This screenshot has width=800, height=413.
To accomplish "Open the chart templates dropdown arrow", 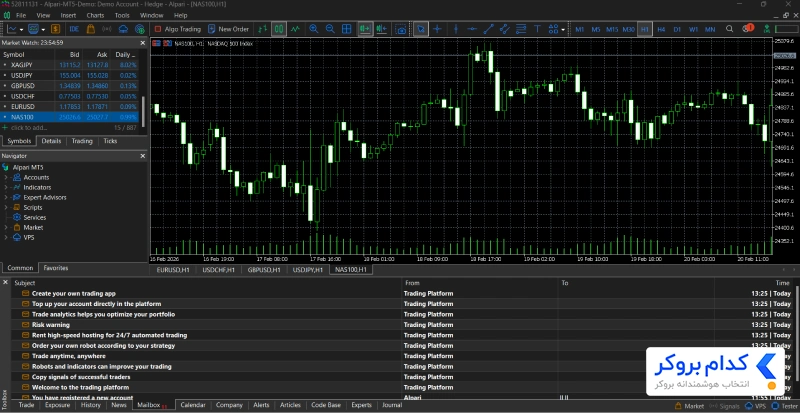I will click(43, 30).
